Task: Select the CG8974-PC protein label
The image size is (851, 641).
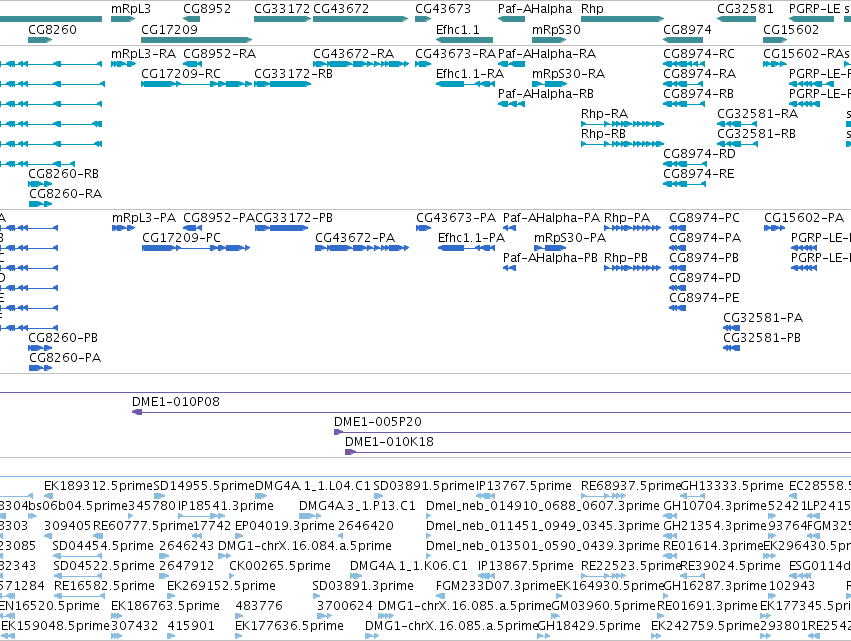Action: click(x=704, y=218)
